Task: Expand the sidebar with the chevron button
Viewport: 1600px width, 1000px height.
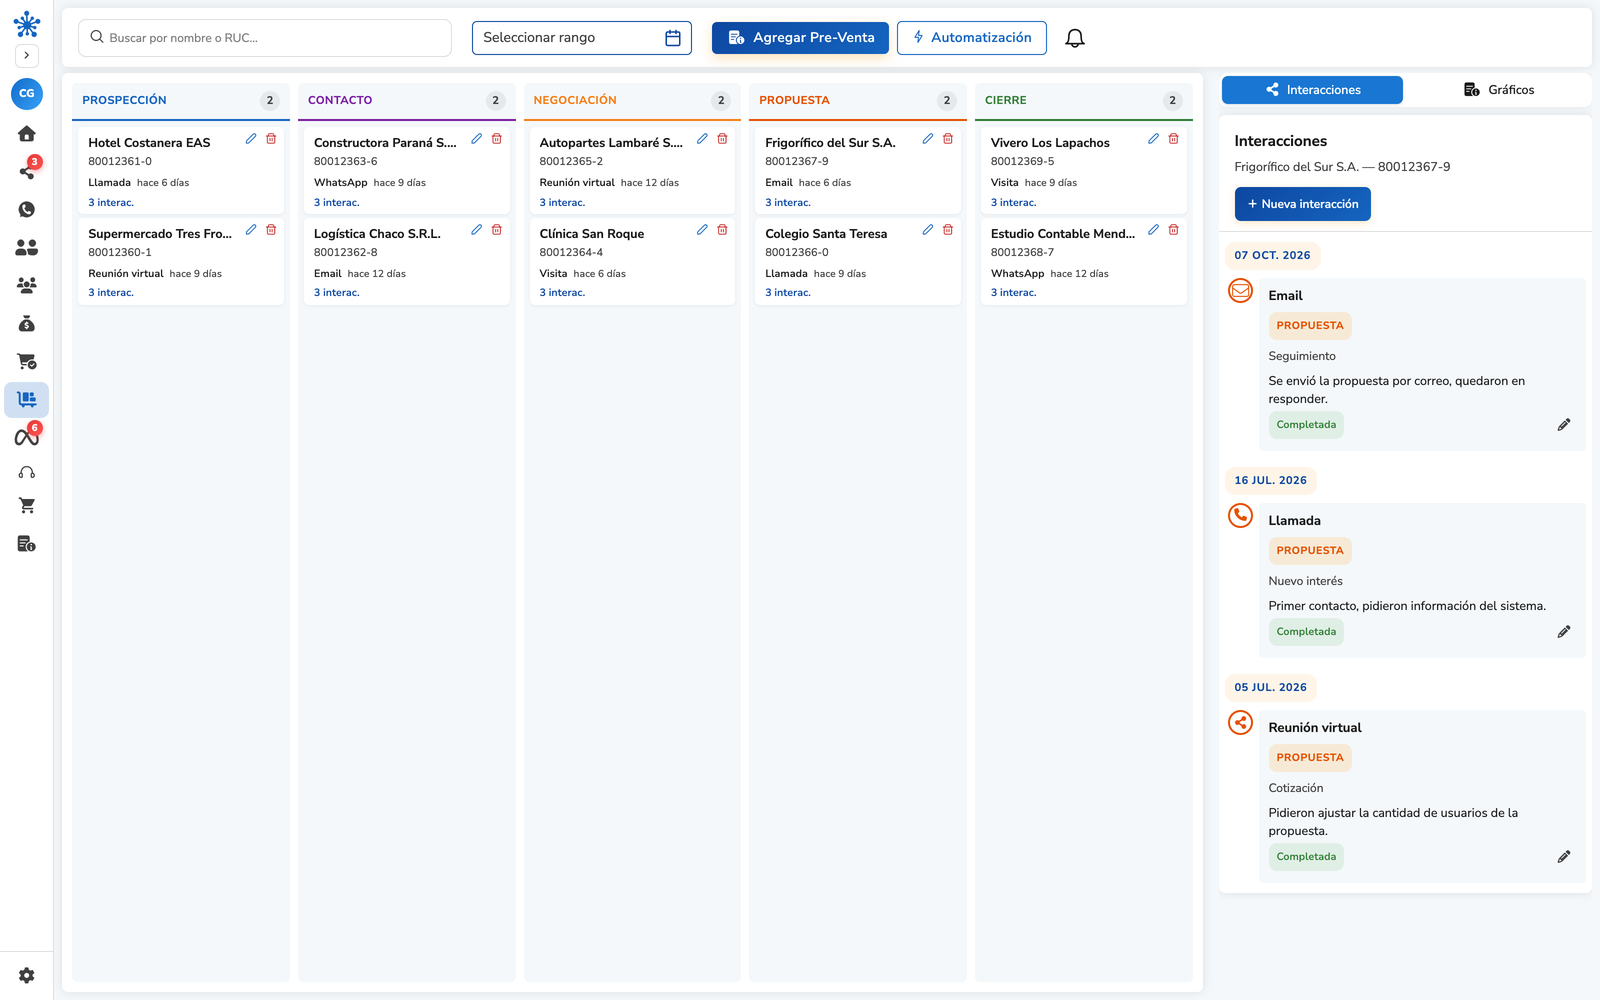Action: (27, 55)
